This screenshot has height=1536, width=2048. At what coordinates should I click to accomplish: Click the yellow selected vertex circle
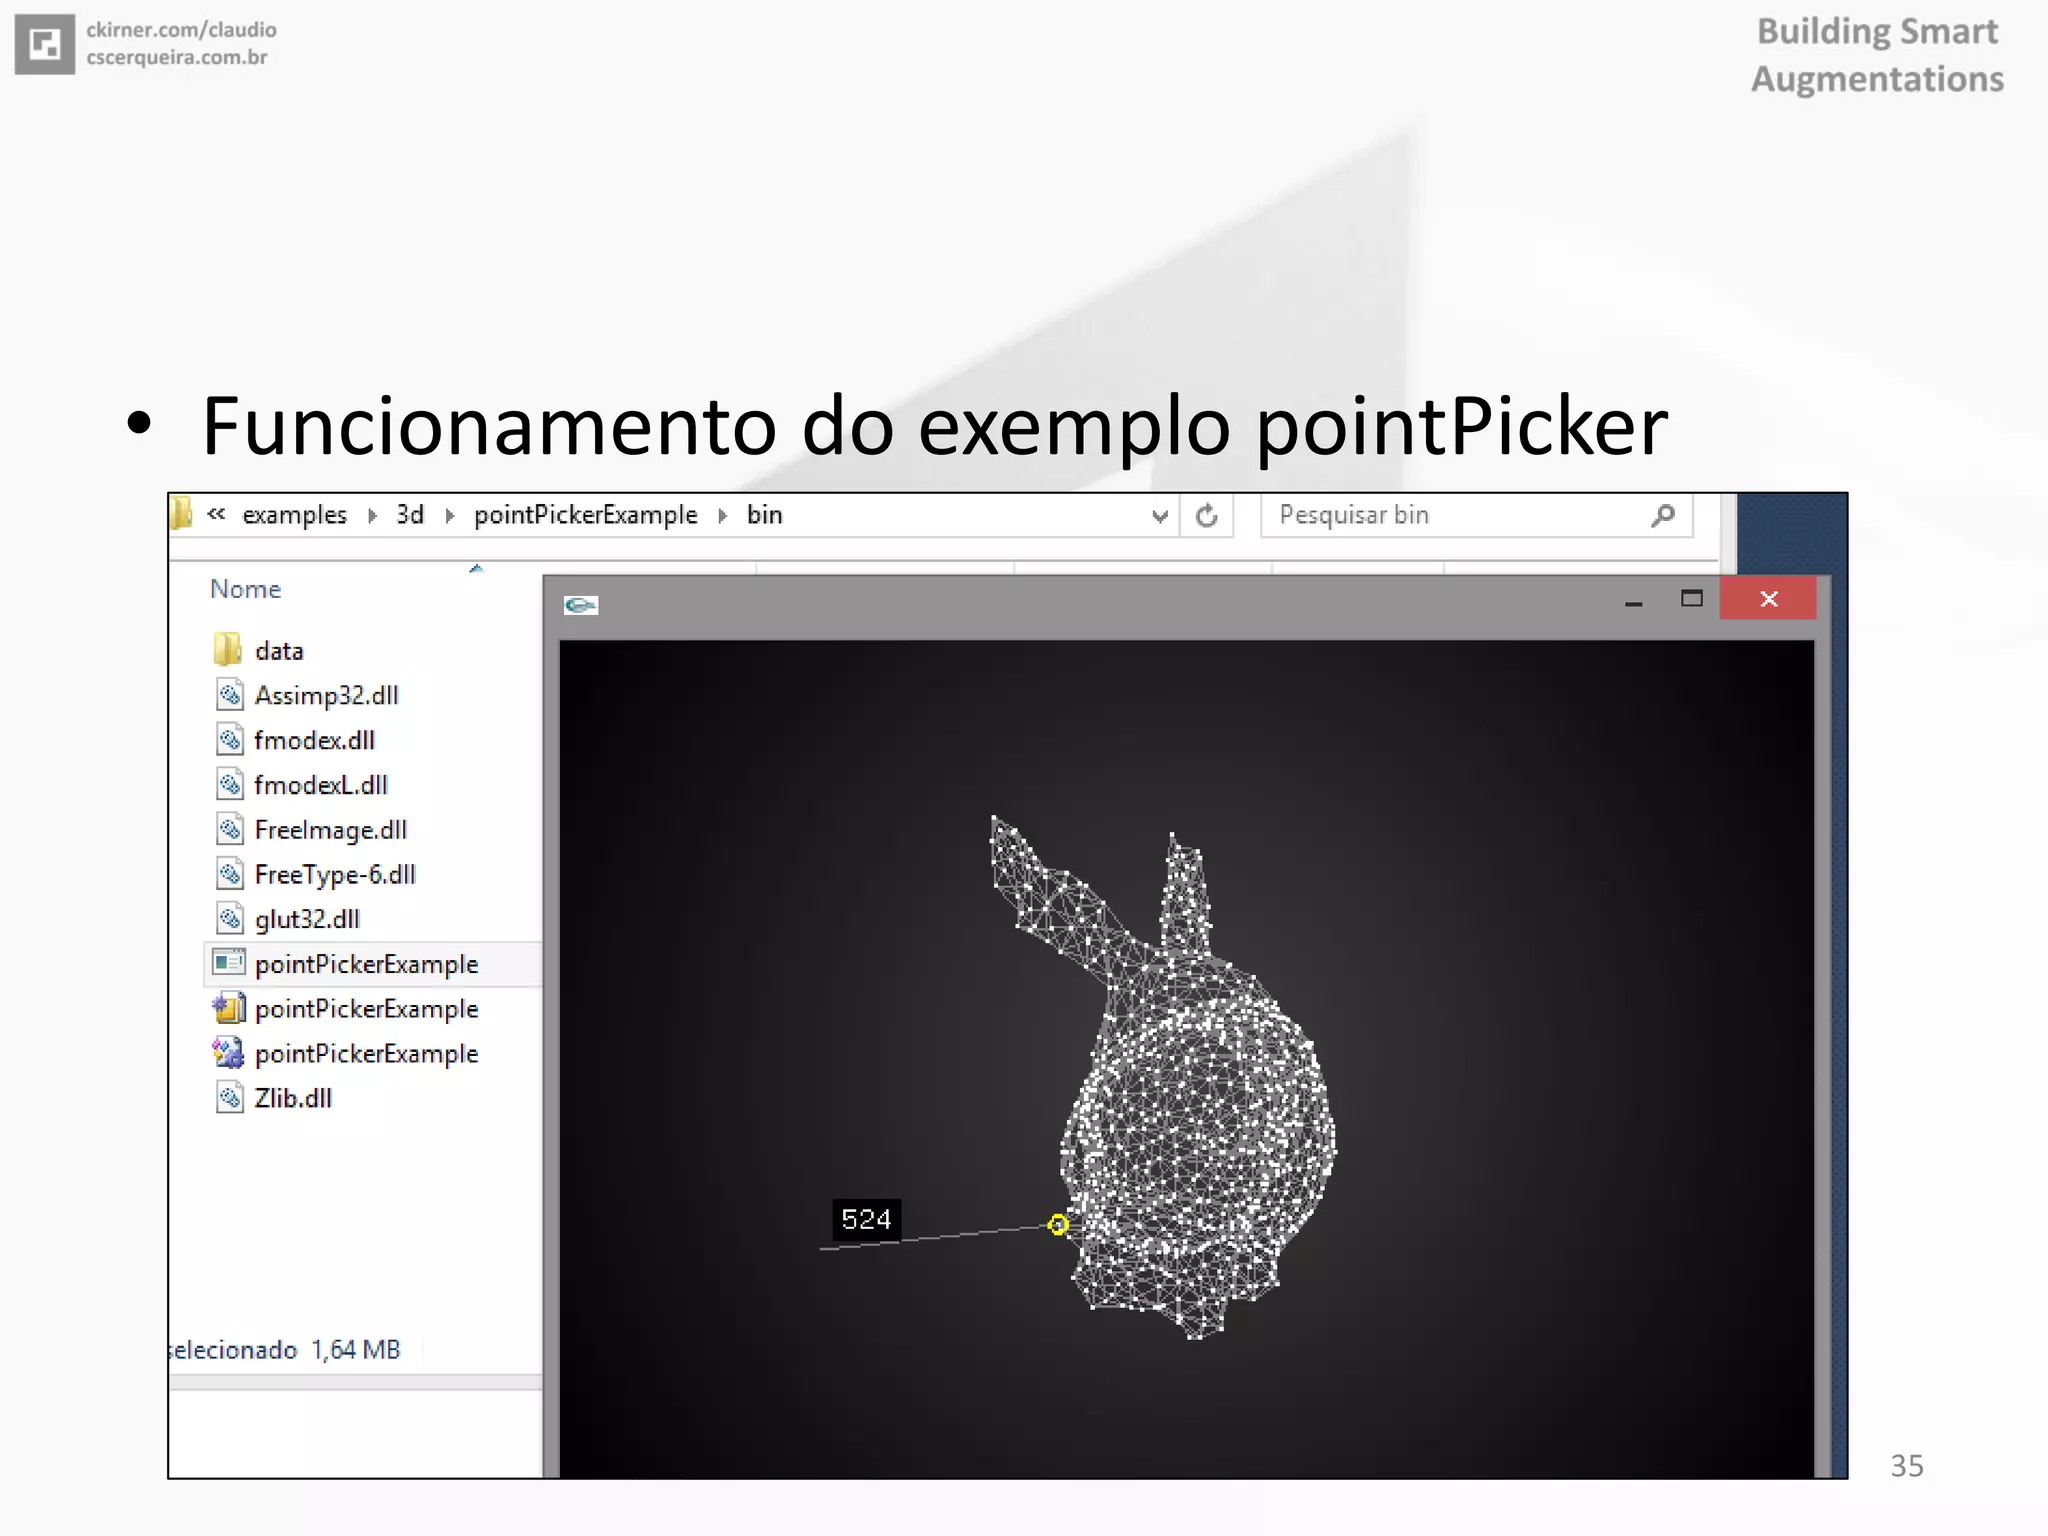pos(1058,1224)
